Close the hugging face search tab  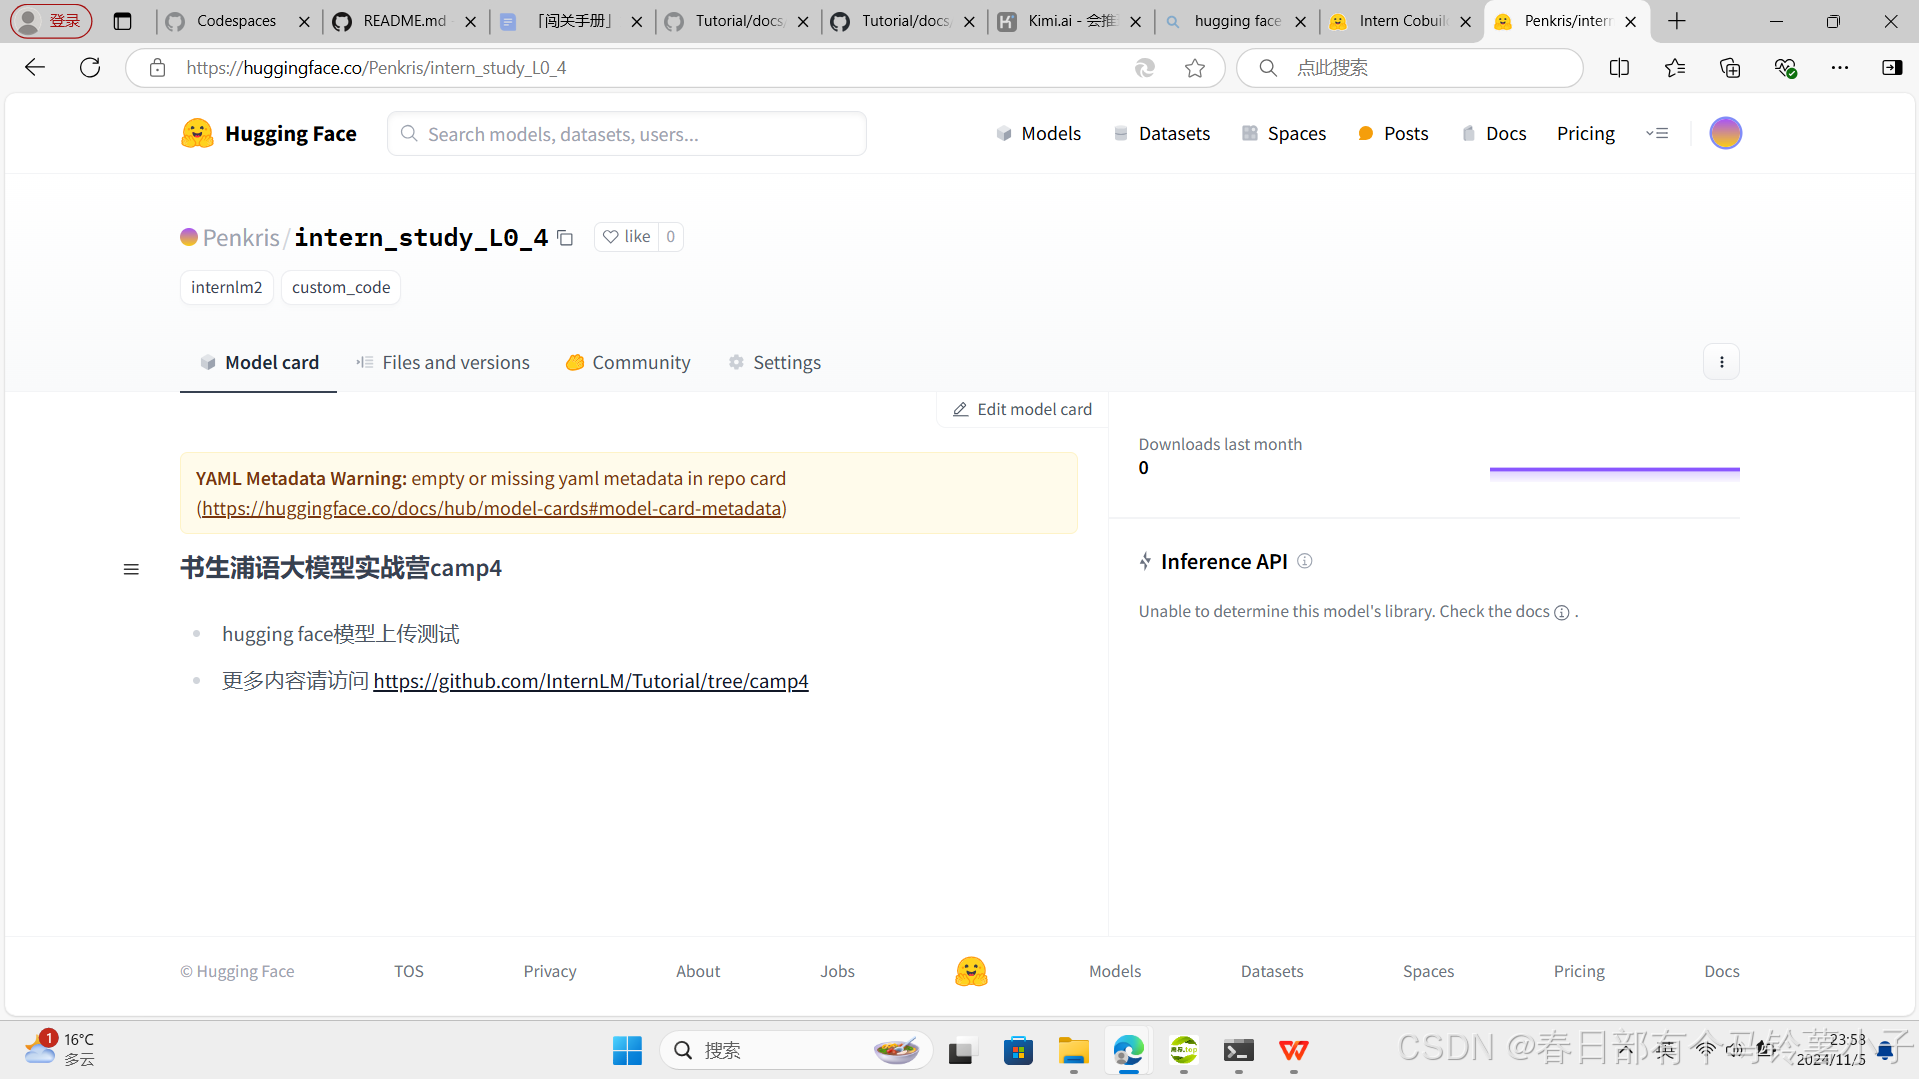1300,21
